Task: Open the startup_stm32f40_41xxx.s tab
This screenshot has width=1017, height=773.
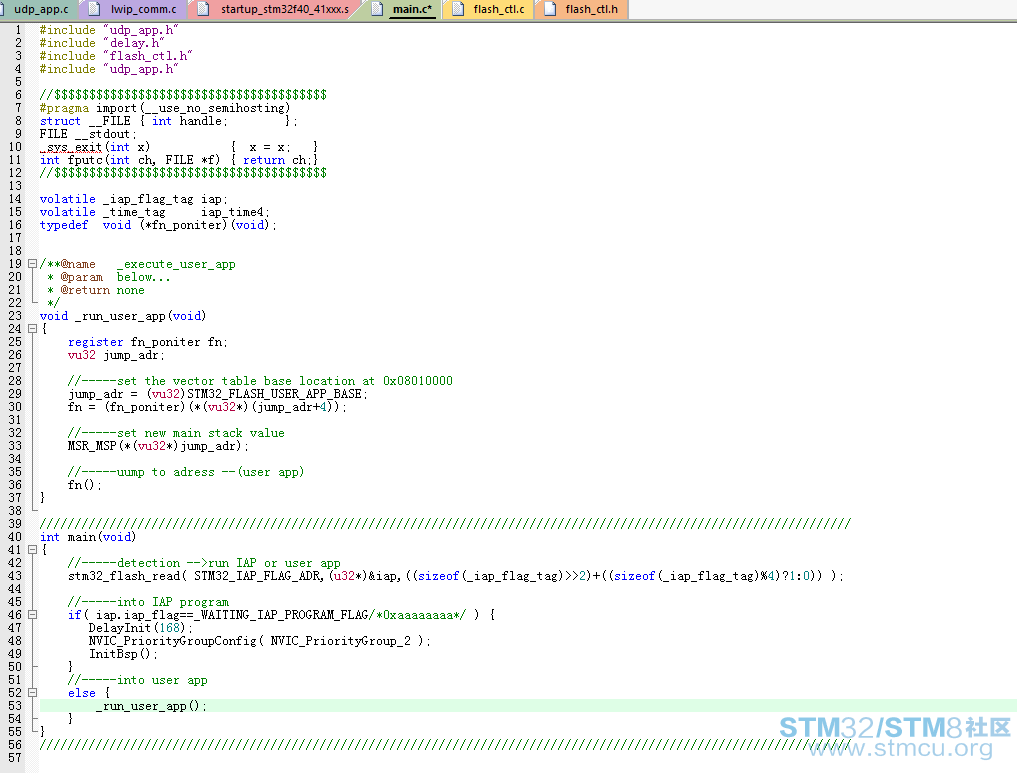Action: tap(284, 9)
